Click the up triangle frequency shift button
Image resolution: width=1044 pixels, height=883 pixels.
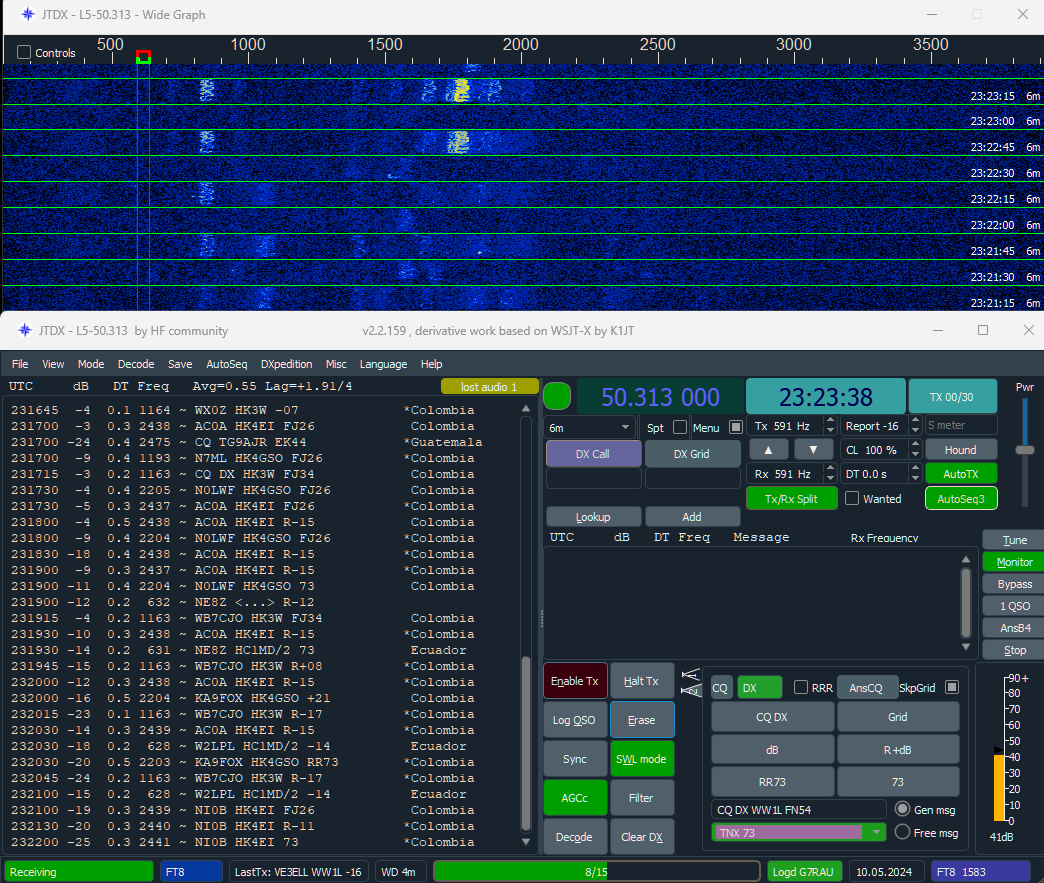768,450
